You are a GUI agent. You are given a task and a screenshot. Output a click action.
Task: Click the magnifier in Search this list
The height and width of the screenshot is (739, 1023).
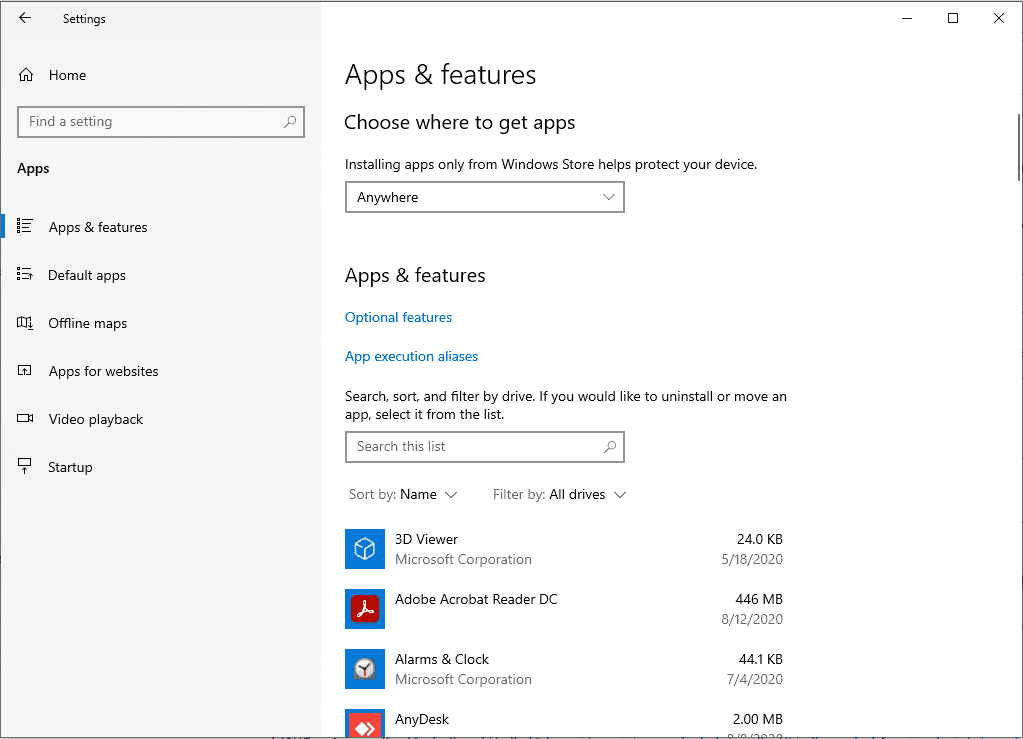point(610,447)
